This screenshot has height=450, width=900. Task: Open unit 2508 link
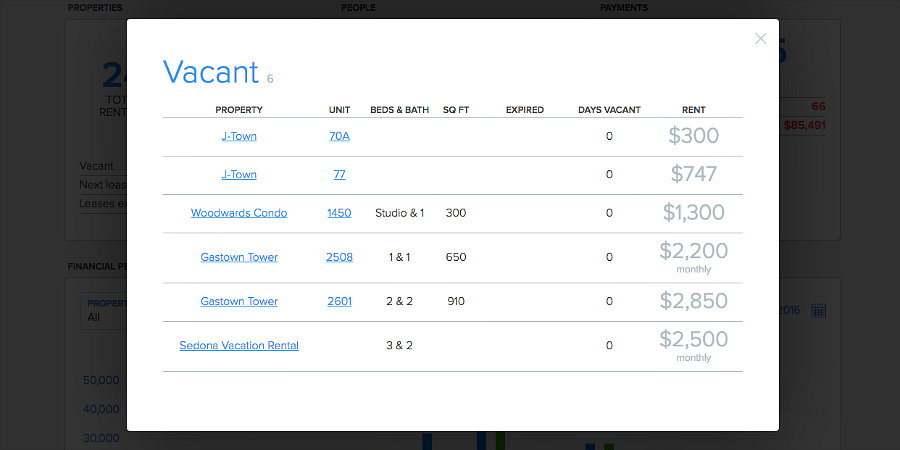pyautogui.click(x=339, y=257)
